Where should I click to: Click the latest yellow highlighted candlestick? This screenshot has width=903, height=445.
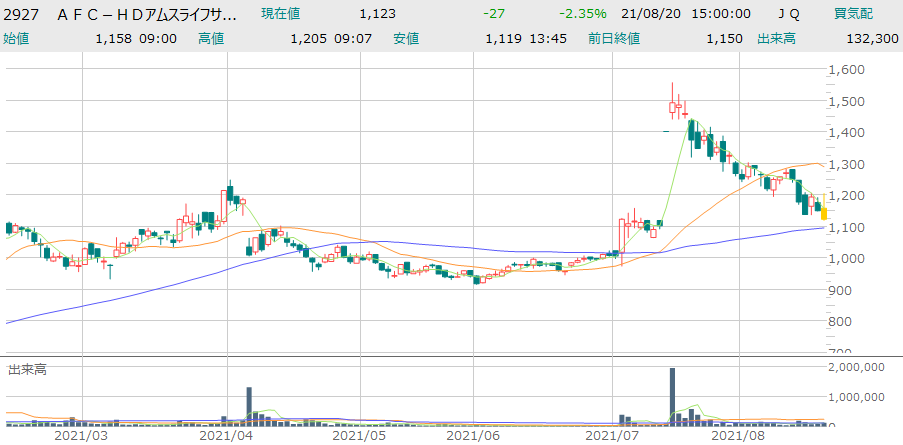point(824,210)
